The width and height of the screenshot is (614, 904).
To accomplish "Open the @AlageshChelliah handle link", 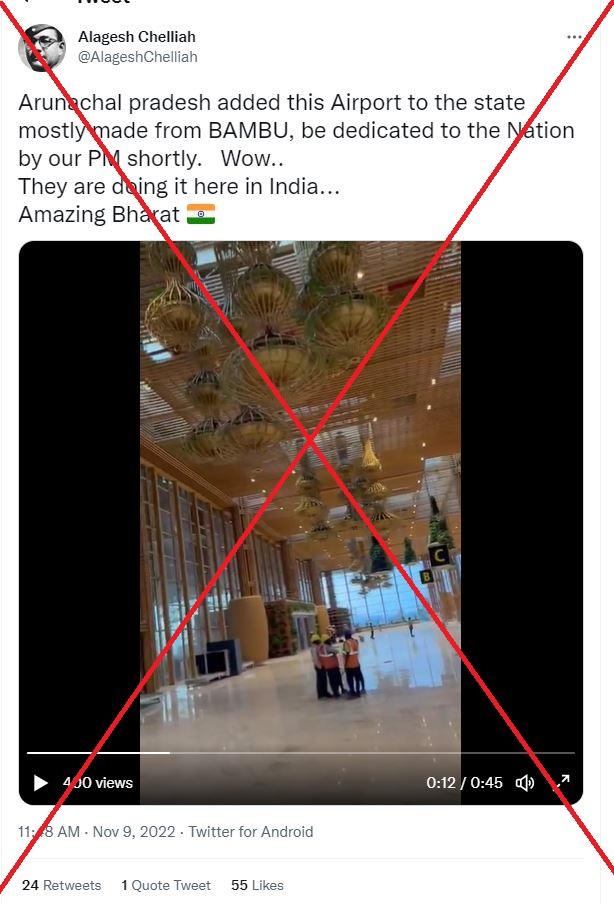I will coord(137,57).
